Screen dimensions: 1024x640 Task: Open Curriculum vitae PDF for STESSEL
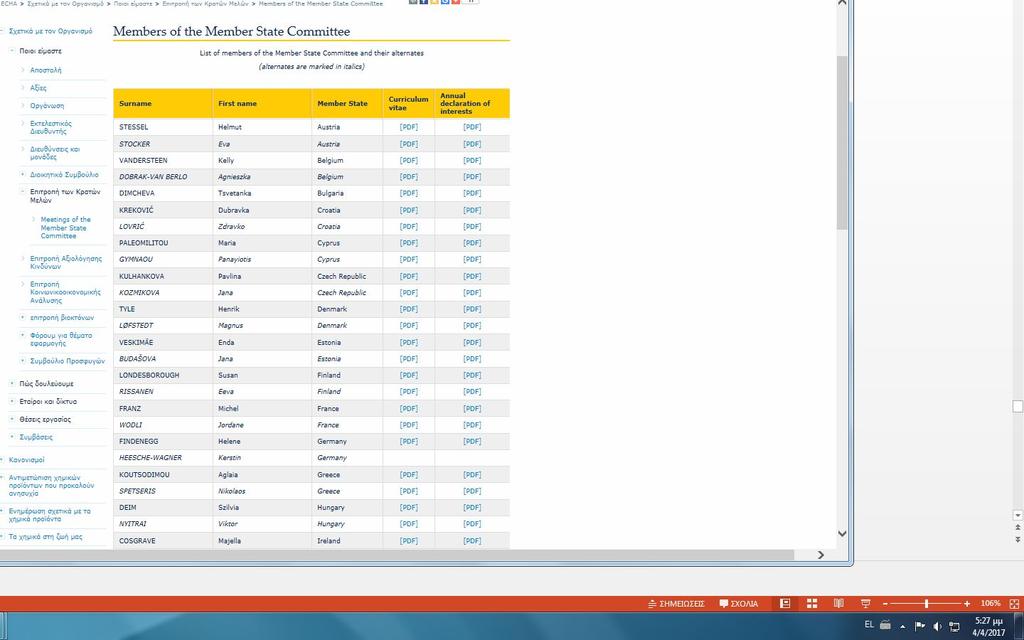pyautogui.click(x=409, y=127)
